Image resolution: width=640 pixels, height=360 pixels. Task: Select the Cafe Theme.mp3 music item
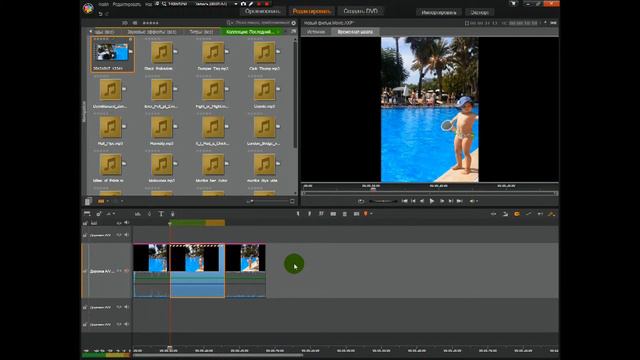tap(264, 55)
